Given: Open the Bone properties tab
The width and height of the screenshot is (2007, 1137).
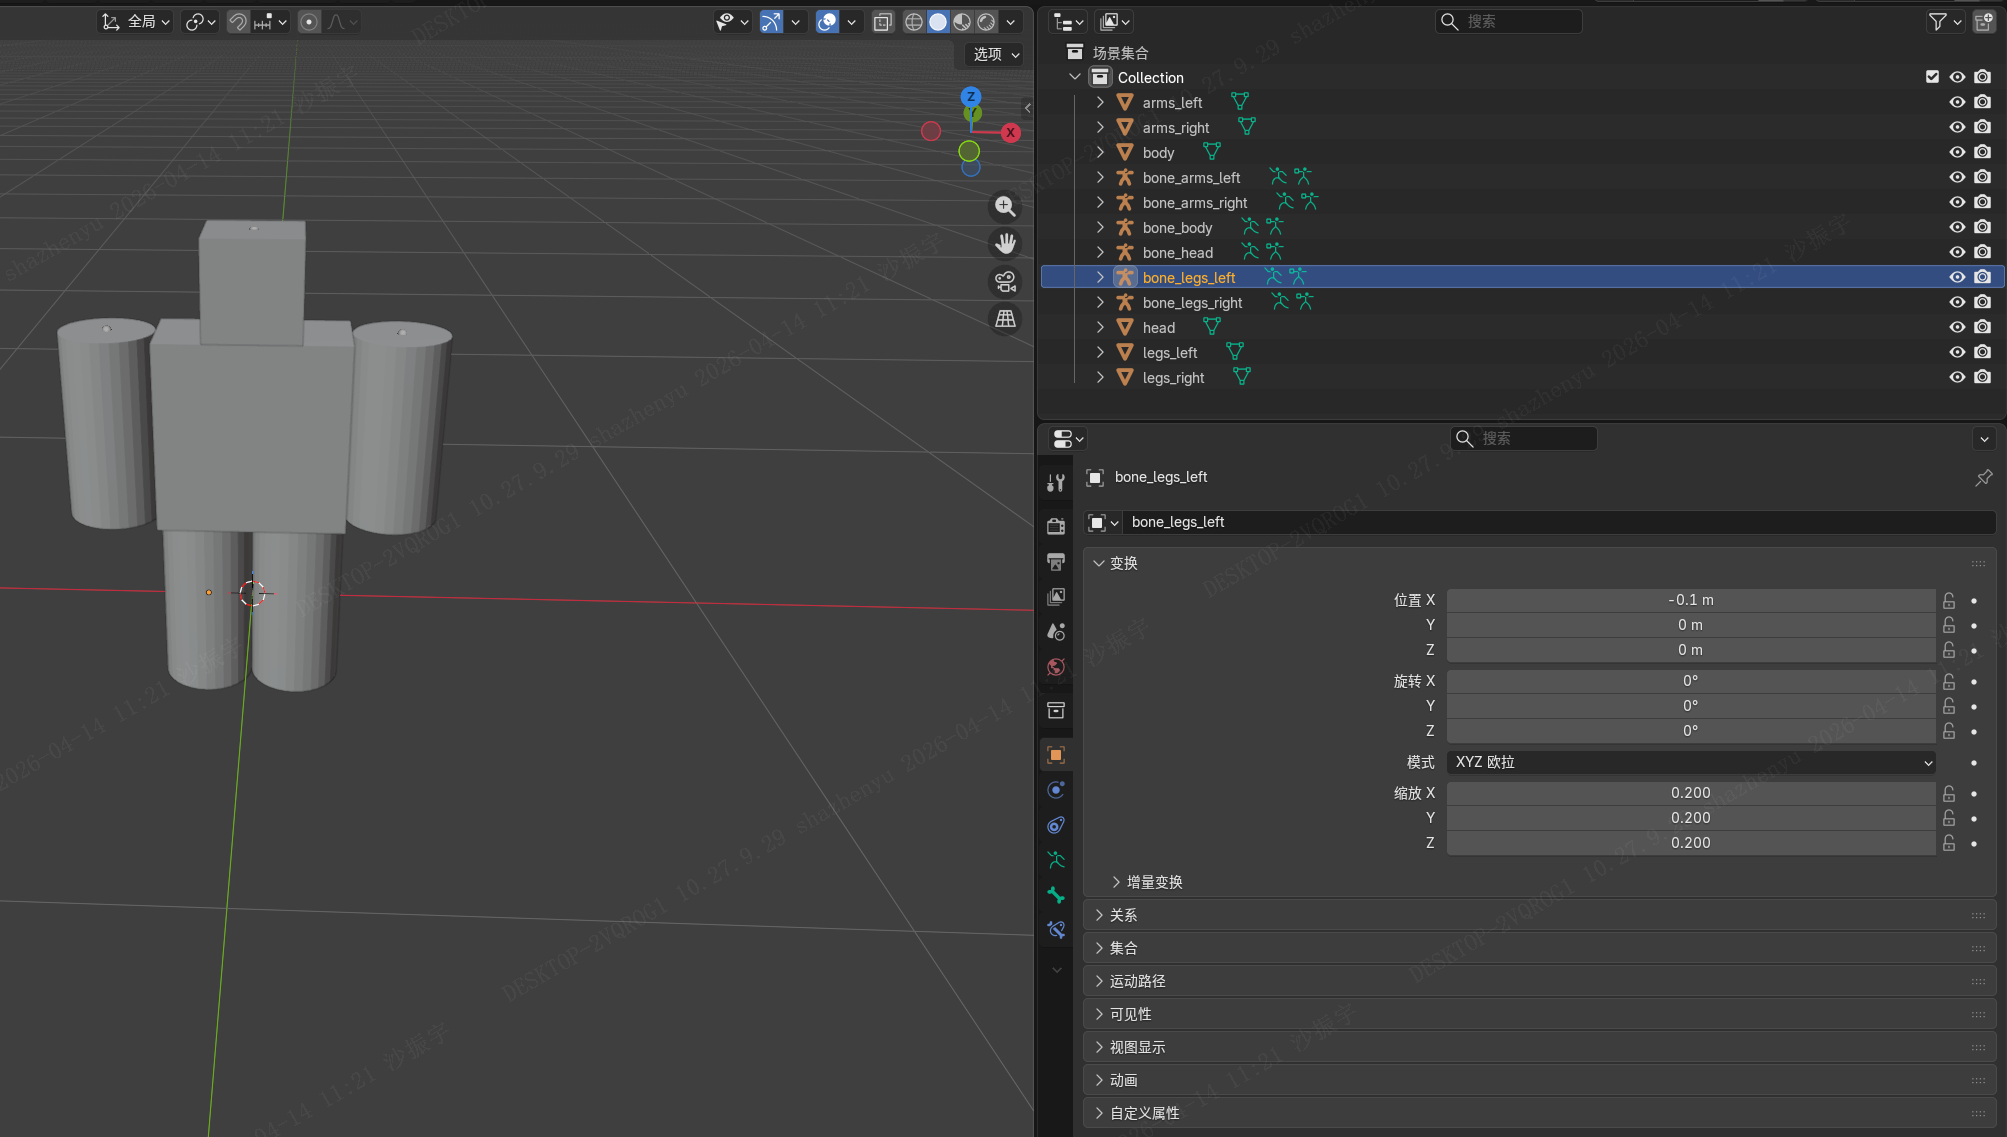Looking at the screenshot, I should [1055, 895].
